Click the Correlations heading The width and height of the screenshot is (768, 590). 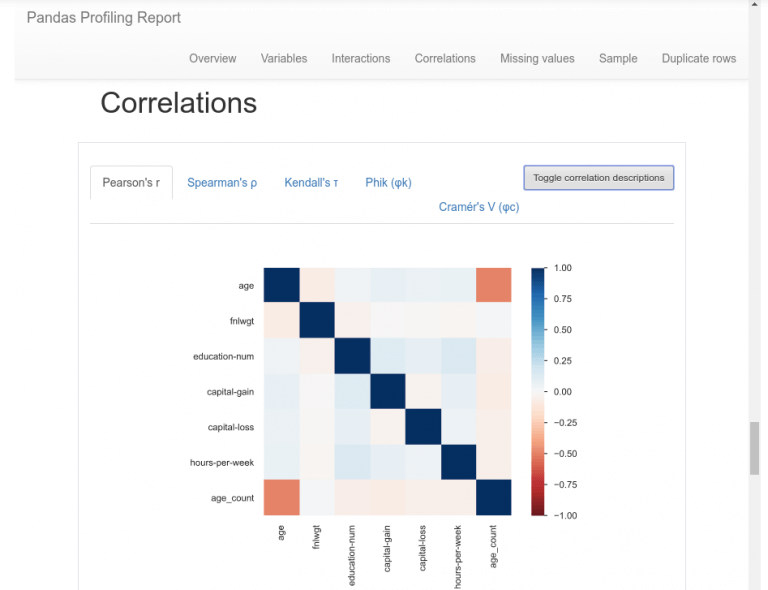[179, 103]
